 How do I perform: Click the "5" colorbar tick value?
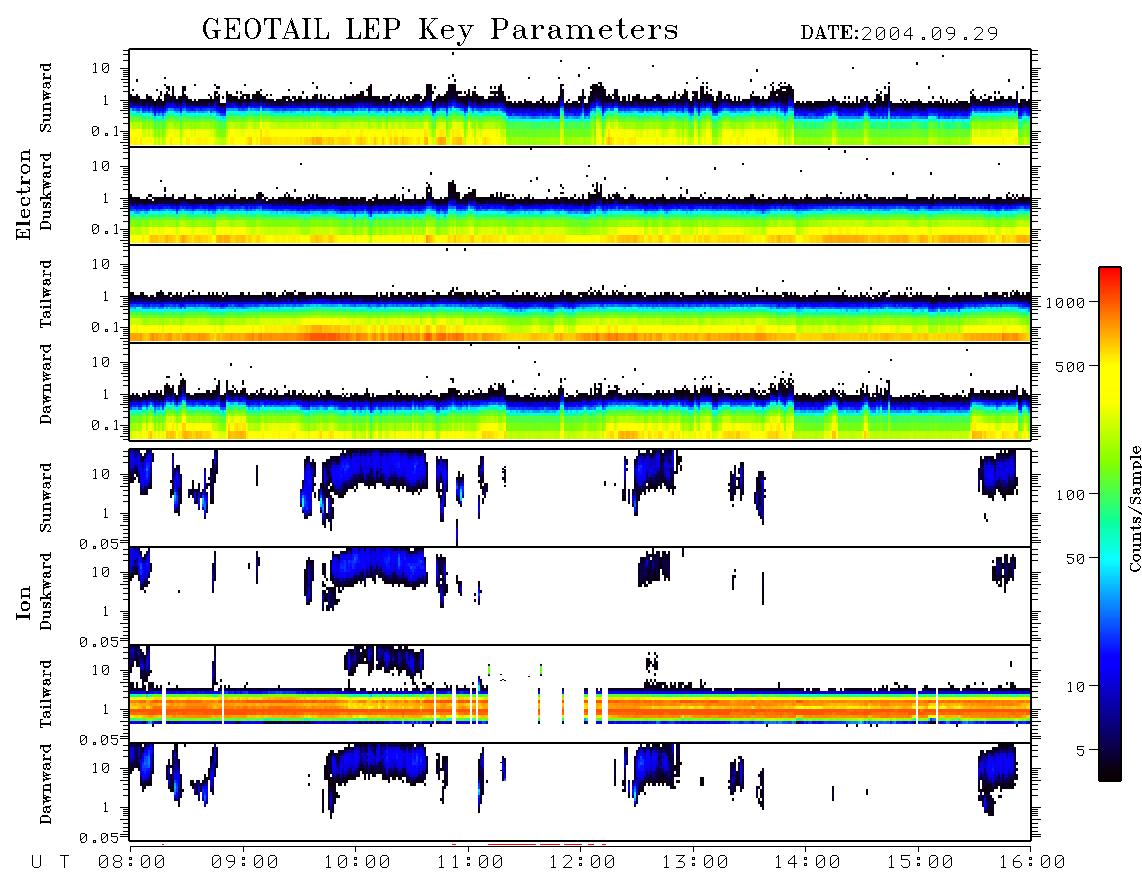pos(1080,750)
